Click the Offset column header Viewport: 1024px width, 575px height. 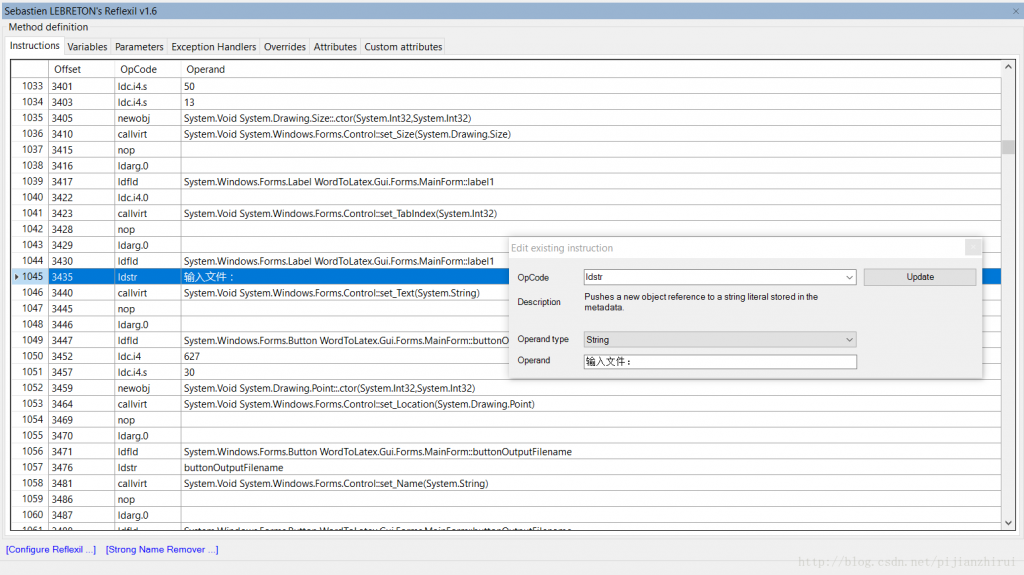[x=82, y=69]
